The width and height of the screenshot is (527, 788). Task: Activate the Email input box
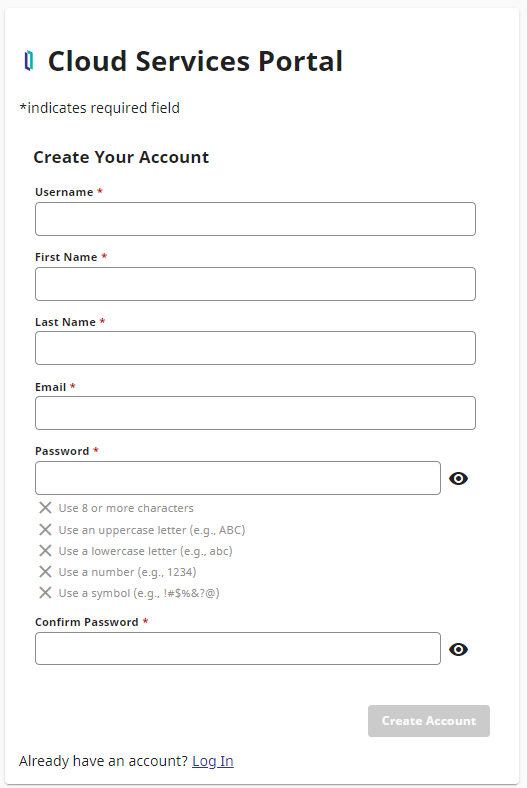[x=255, y=413]
